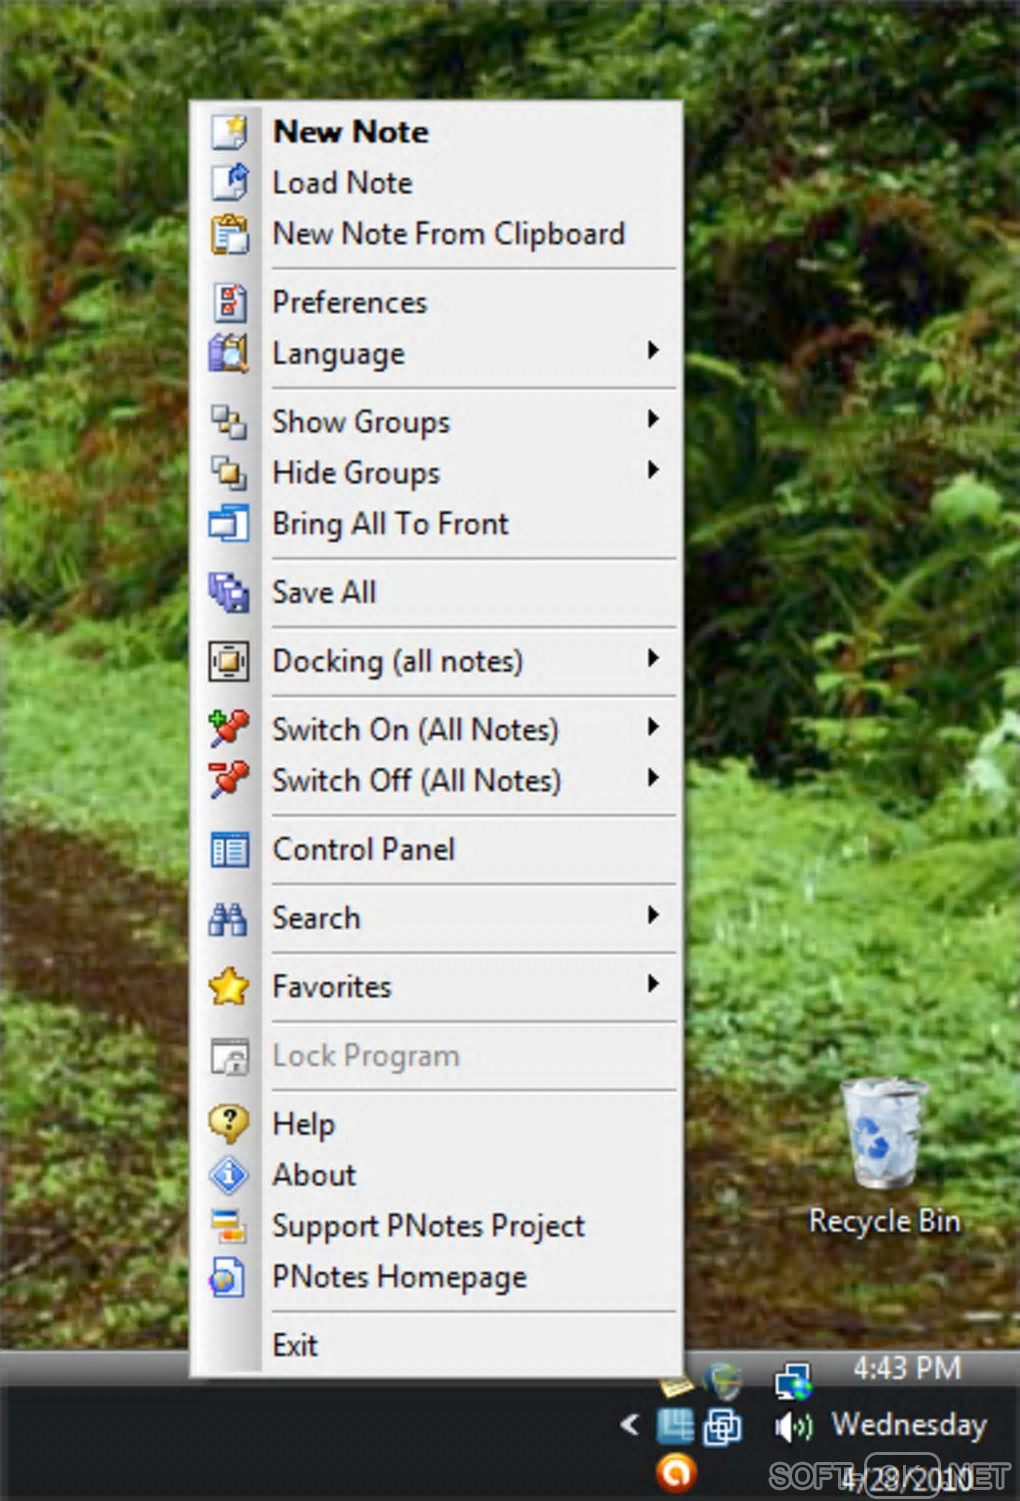The height and width of the screenshot is (1501, 1020).
Task: Choose New Note from the menu
Action: pyautogui.click(x=436, y=131)
